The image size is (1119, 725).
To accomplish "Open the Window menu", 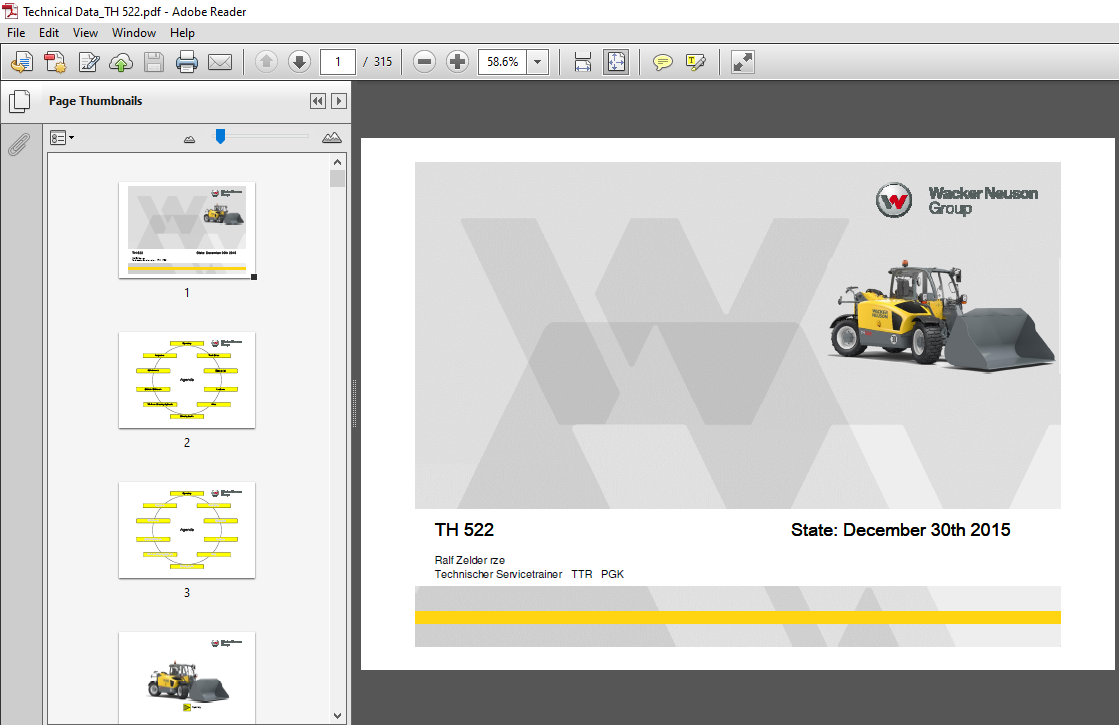I will click(x=133, y=33).
